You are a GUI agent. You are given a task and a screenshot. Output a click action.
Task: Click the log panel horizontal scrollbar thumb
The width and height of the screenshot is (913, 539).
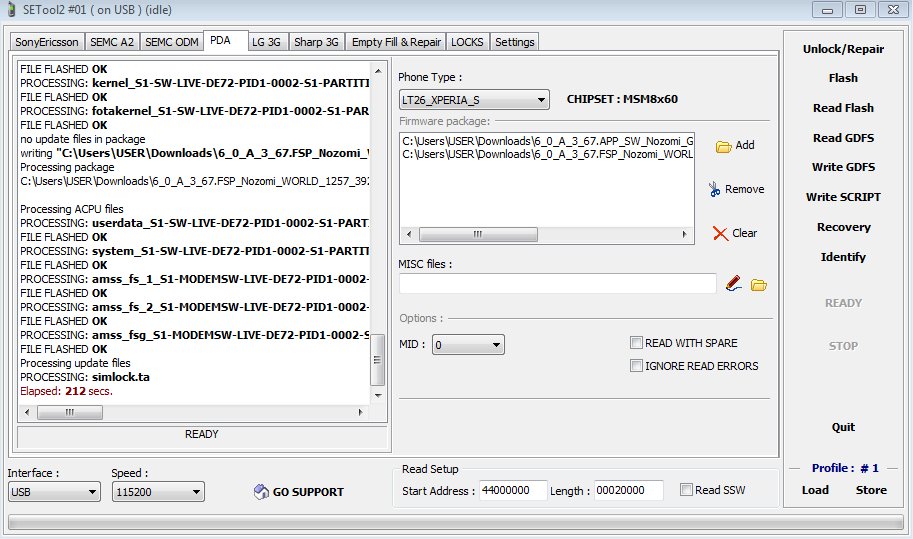click(x=70, y=412)
